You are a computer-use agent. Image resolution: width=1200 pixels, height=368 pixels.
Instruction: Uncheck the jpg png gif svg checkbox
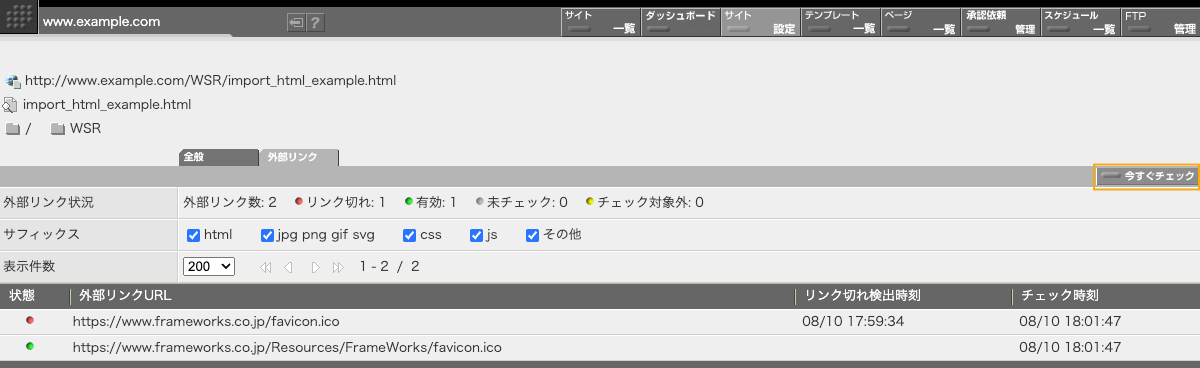click(267, 235)
